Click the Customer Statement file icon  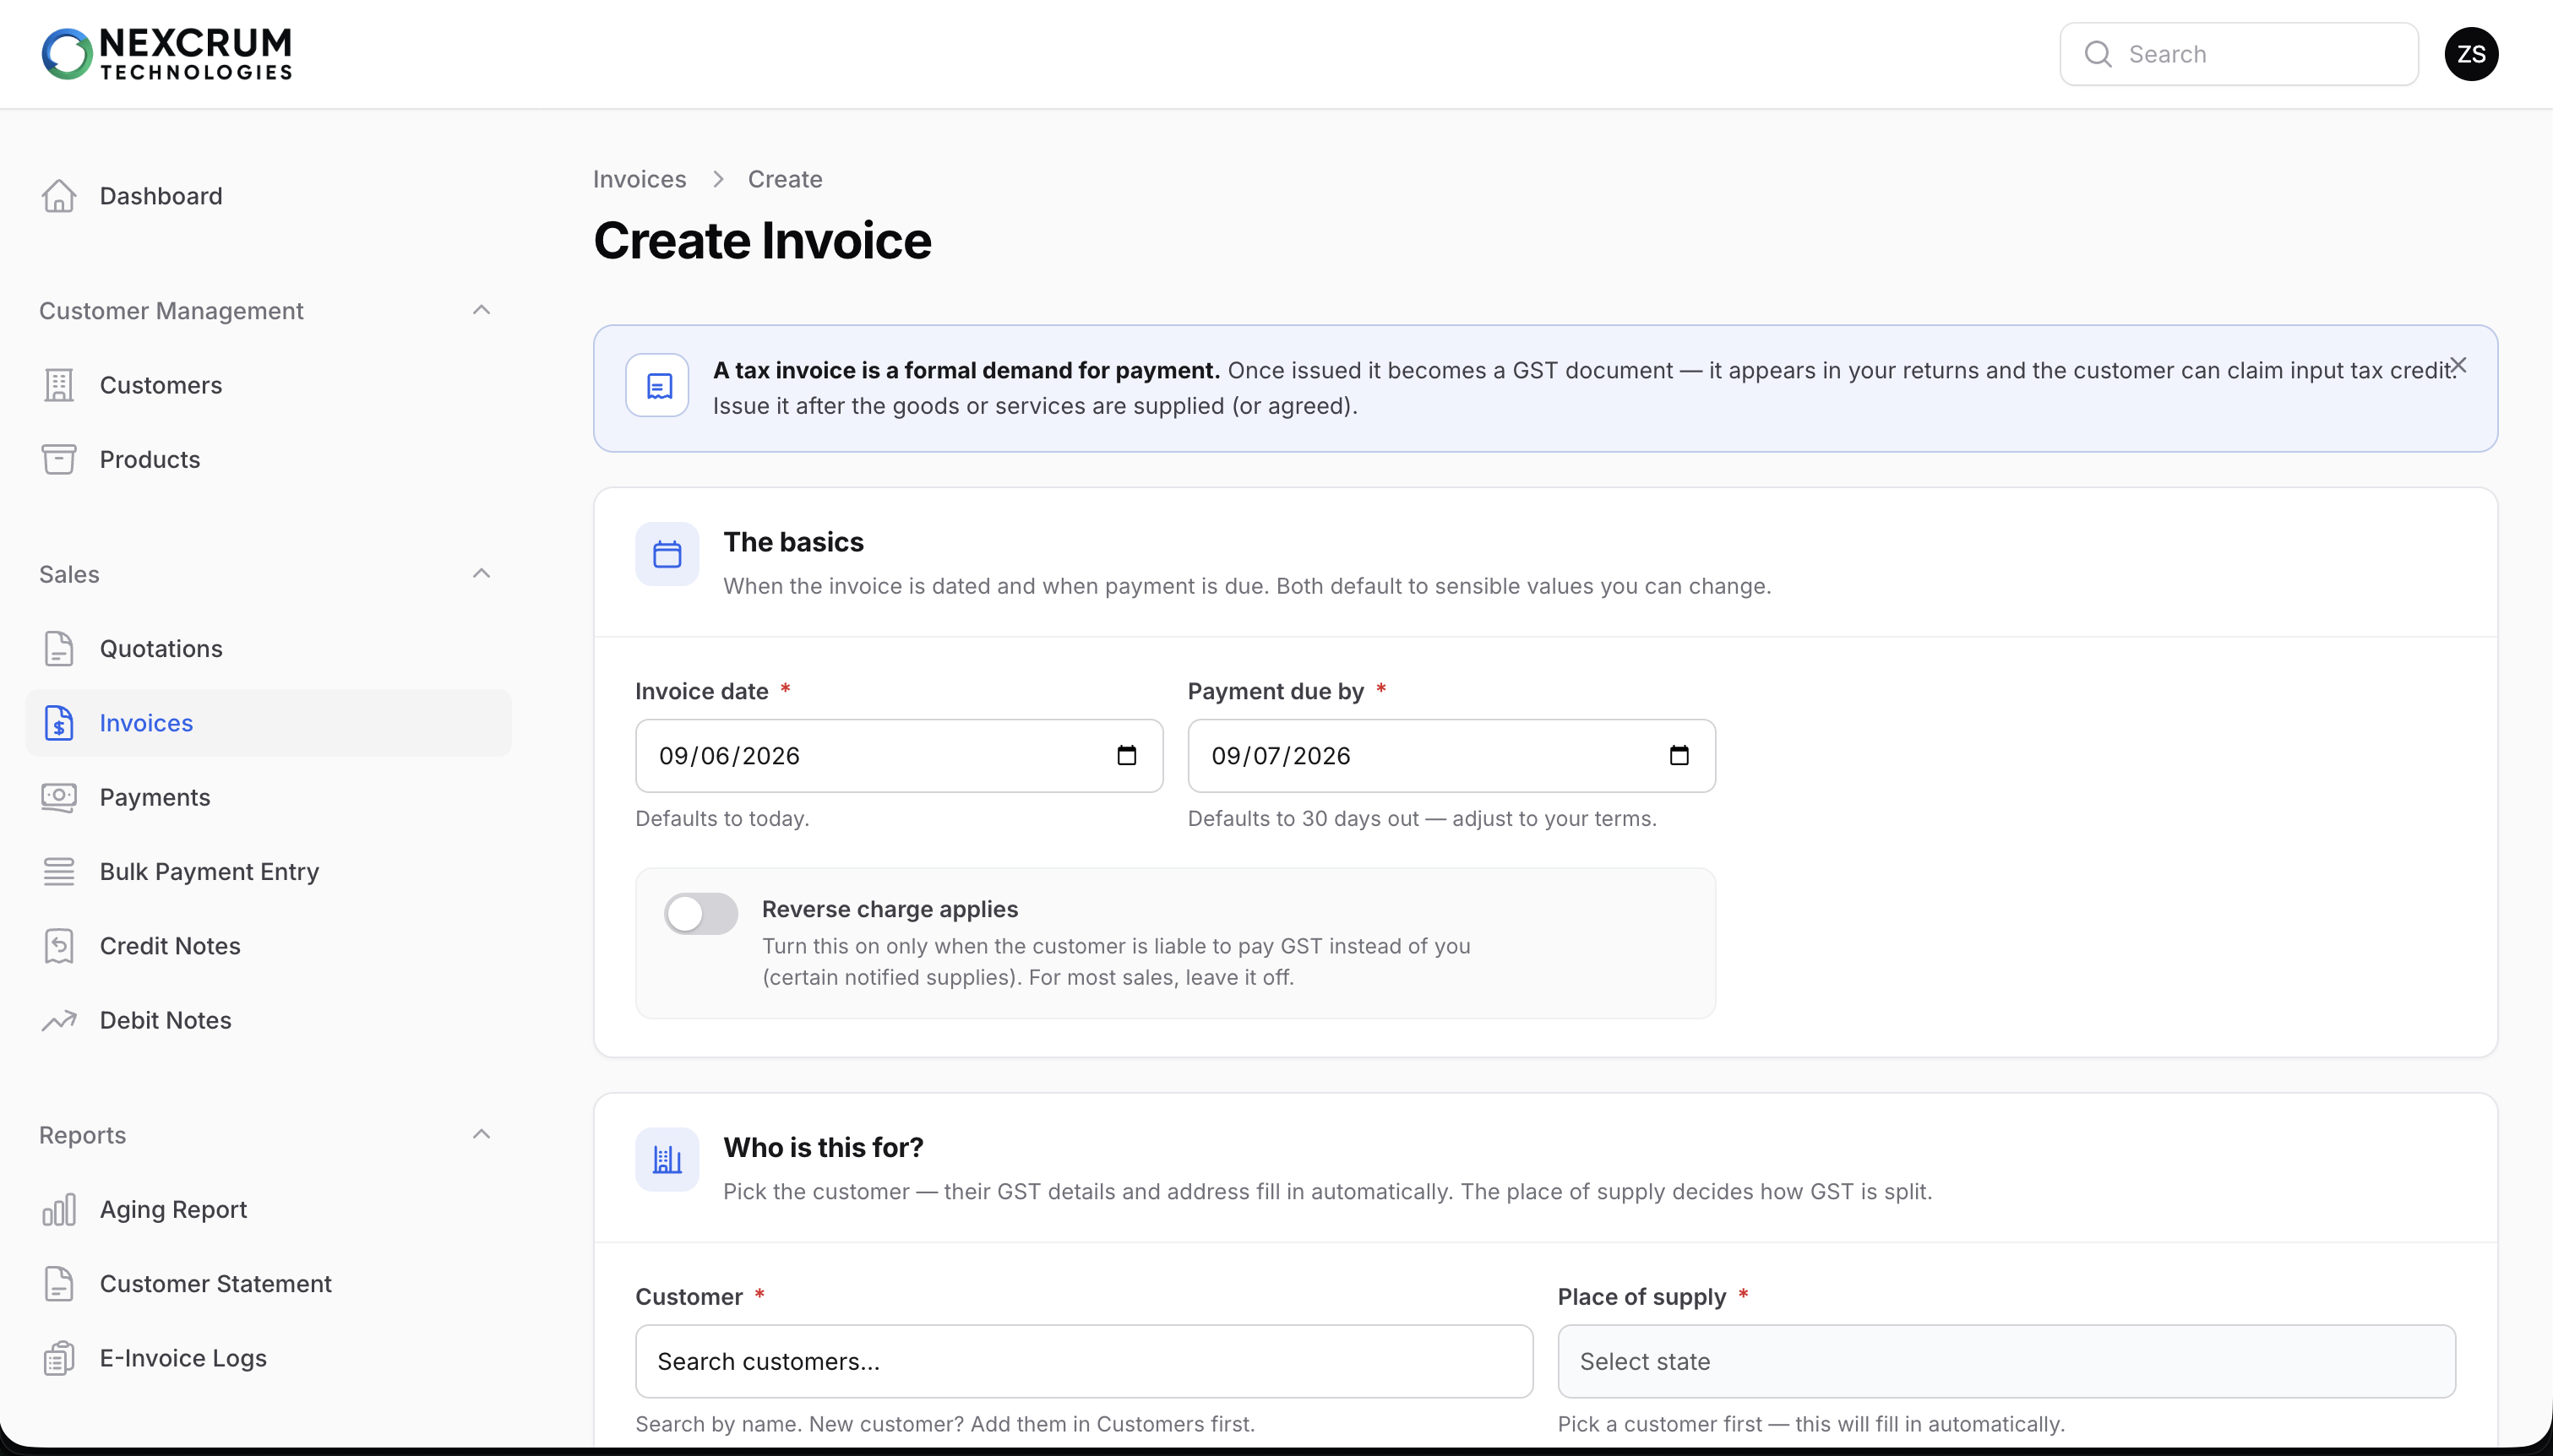[59, 1283]
